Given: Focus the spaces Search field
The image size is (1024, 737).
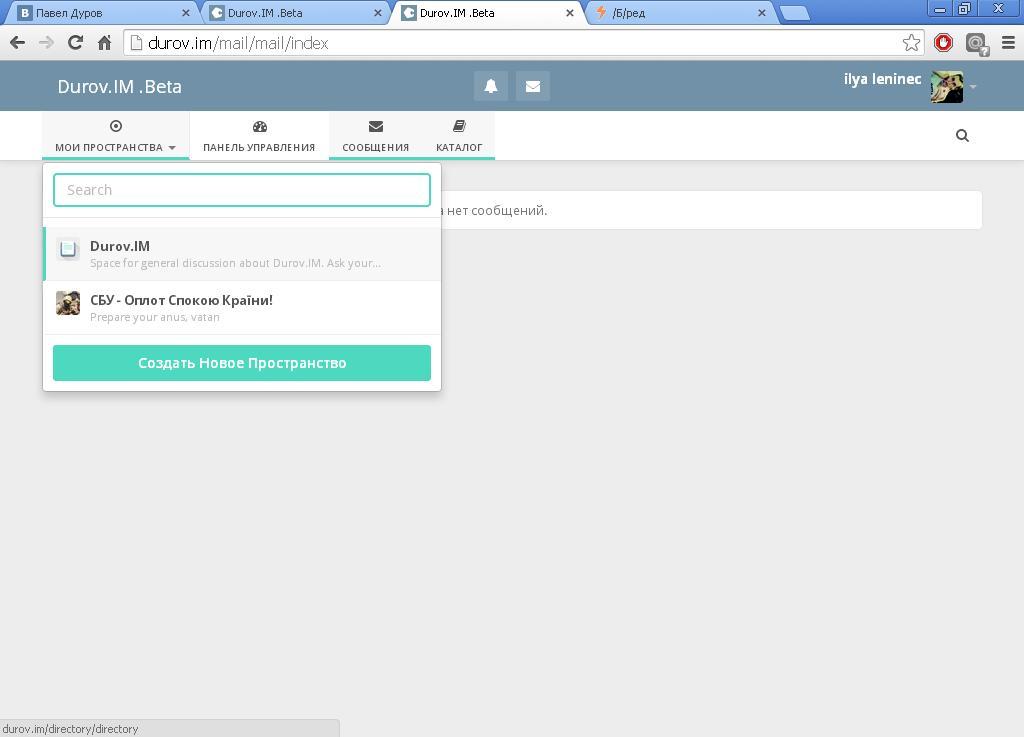Looking at the screenshot, I should (x=242, y=190).
